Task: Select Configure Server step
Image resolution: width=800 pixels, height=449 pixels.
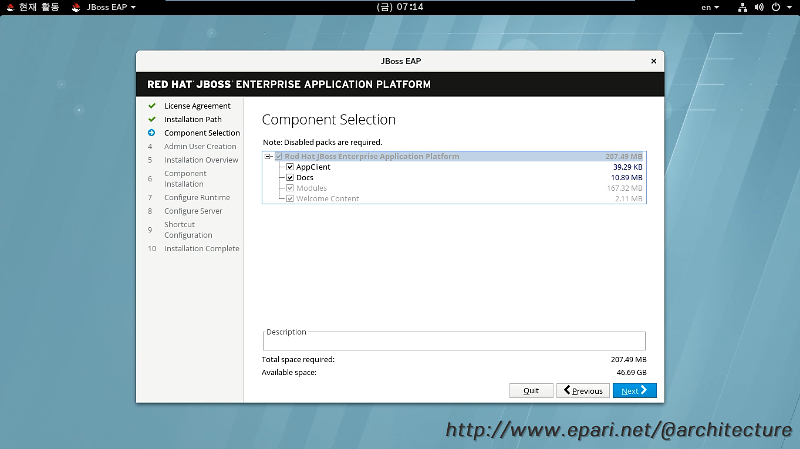Action: click(193, 211)
